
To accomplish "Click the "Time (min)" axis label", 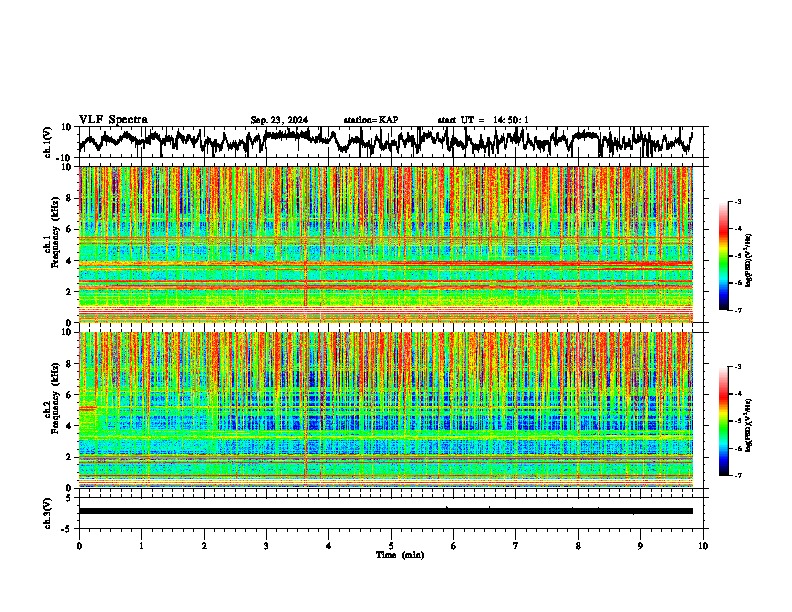I will pos(400,555).
